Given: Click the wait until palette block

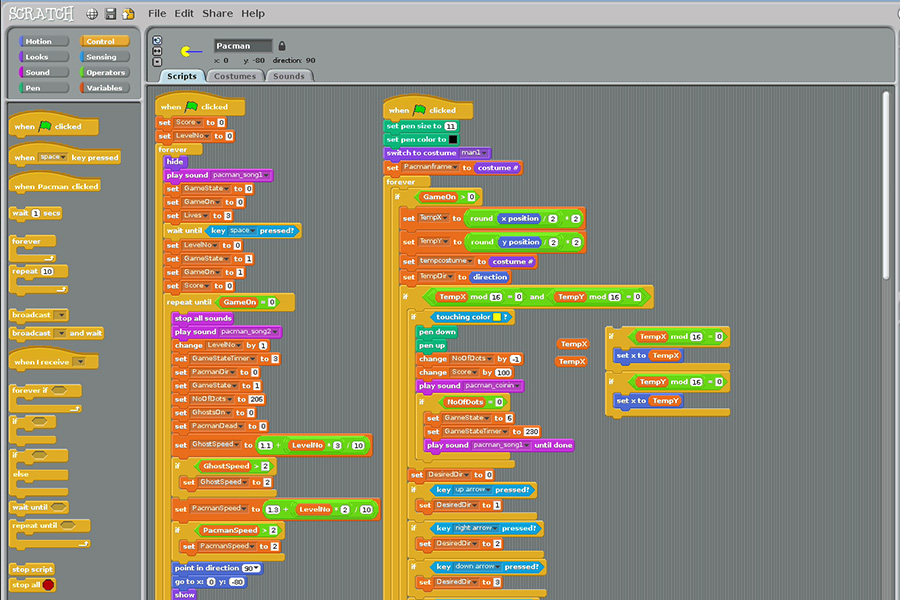Looking at the screenshot, I should pyautogui.click(x=39, y=507).
